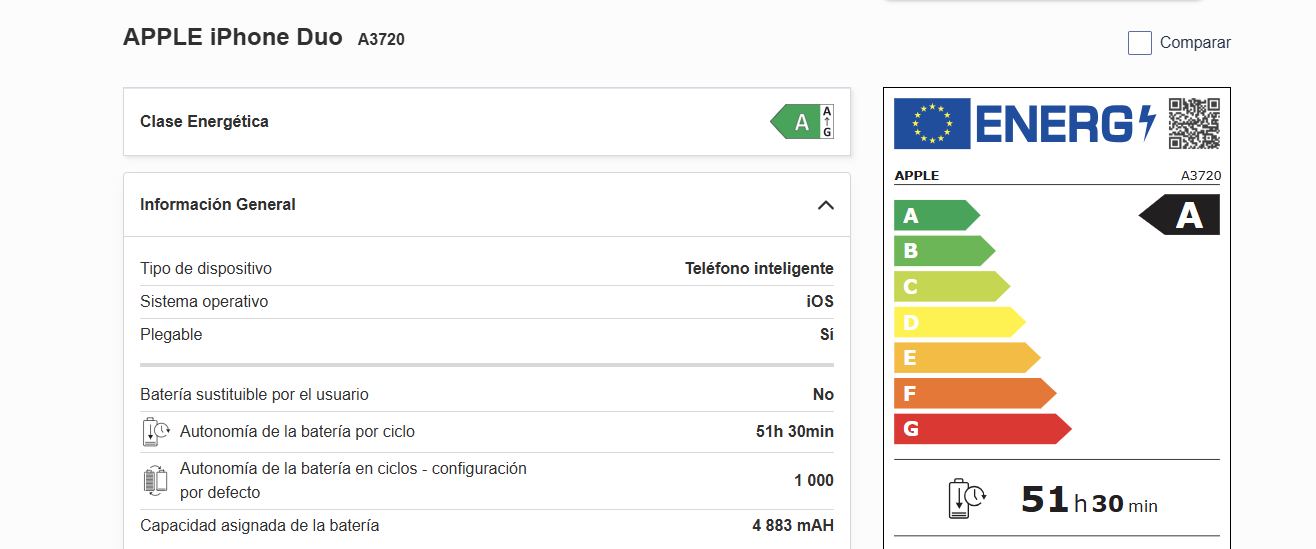
Task: Tick the Comparar checkbox
Action: [x=1139, y=43]
